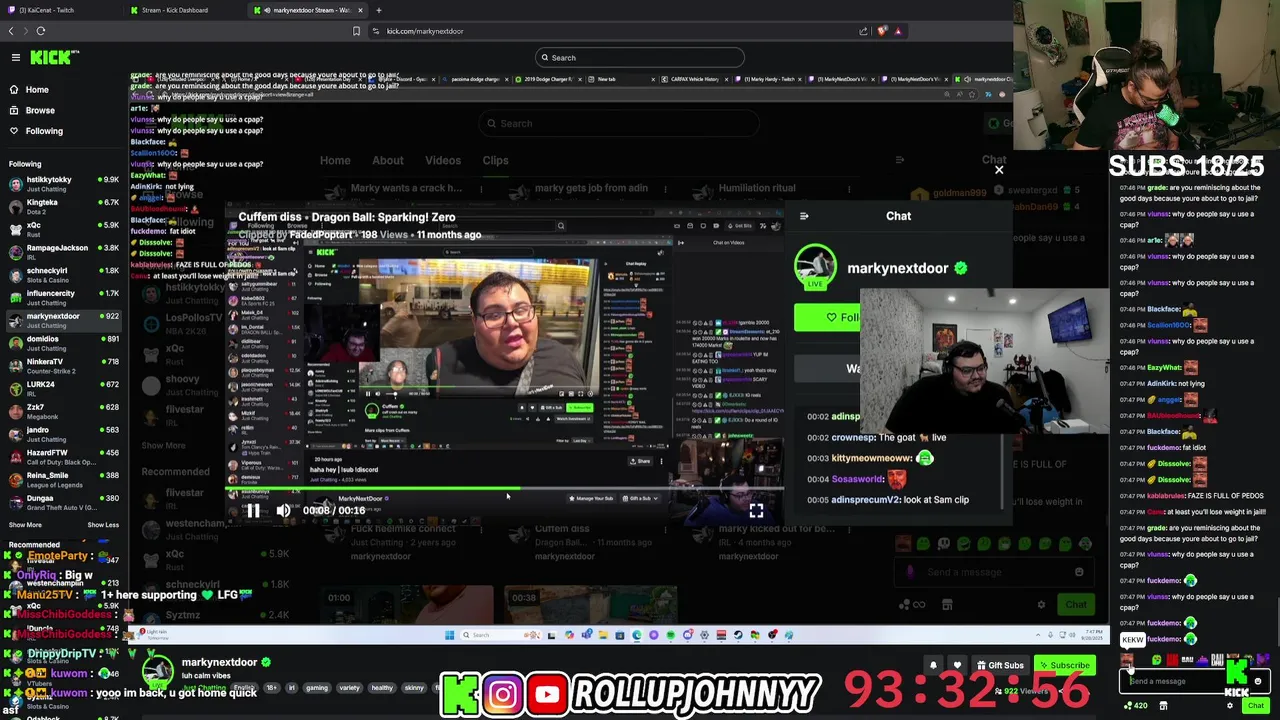
Task: Open Following in the sidebar
Action: pos(44,131)
